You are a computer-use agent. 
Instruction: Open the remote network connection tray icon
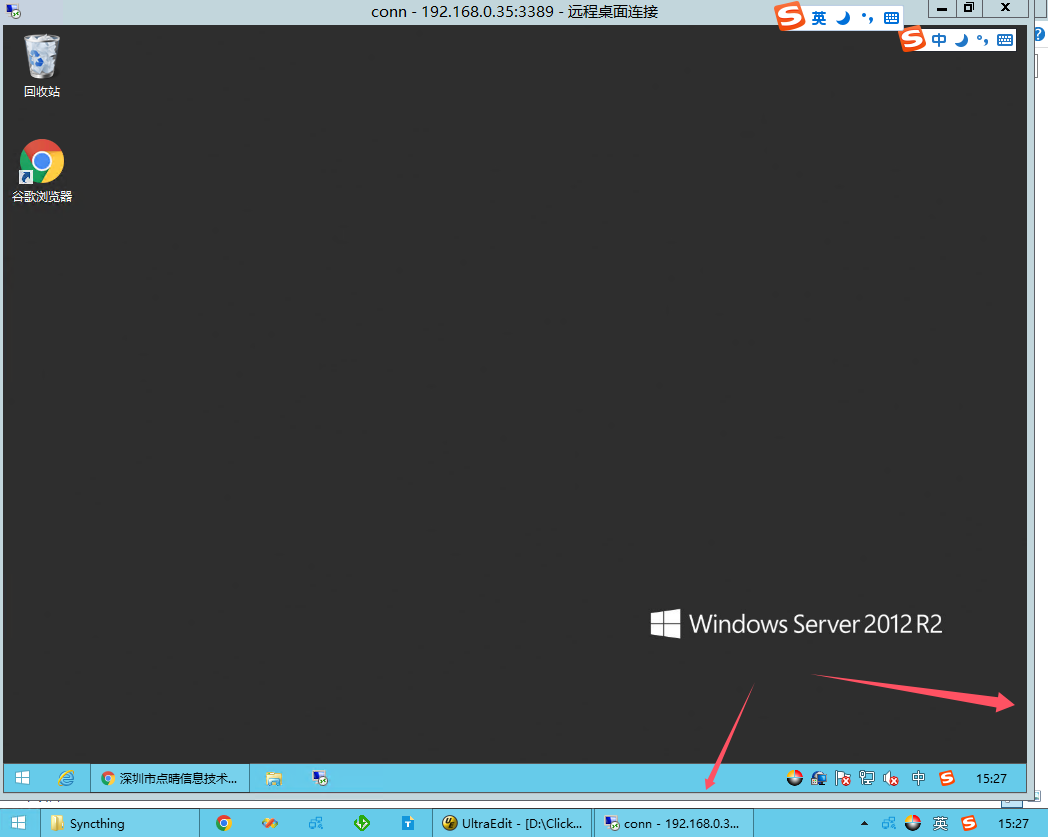[x=867, y=778]
